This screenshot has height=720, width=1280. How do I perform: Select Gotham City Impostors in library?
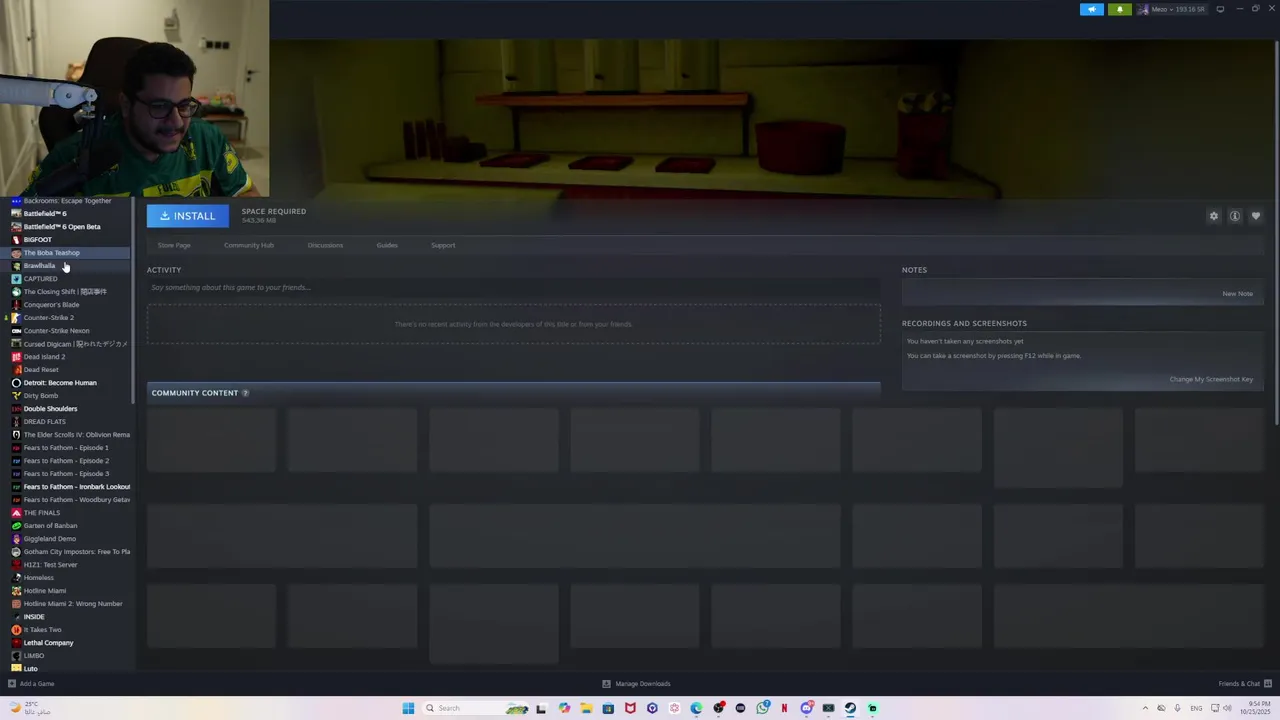click(x=66, y=552)
